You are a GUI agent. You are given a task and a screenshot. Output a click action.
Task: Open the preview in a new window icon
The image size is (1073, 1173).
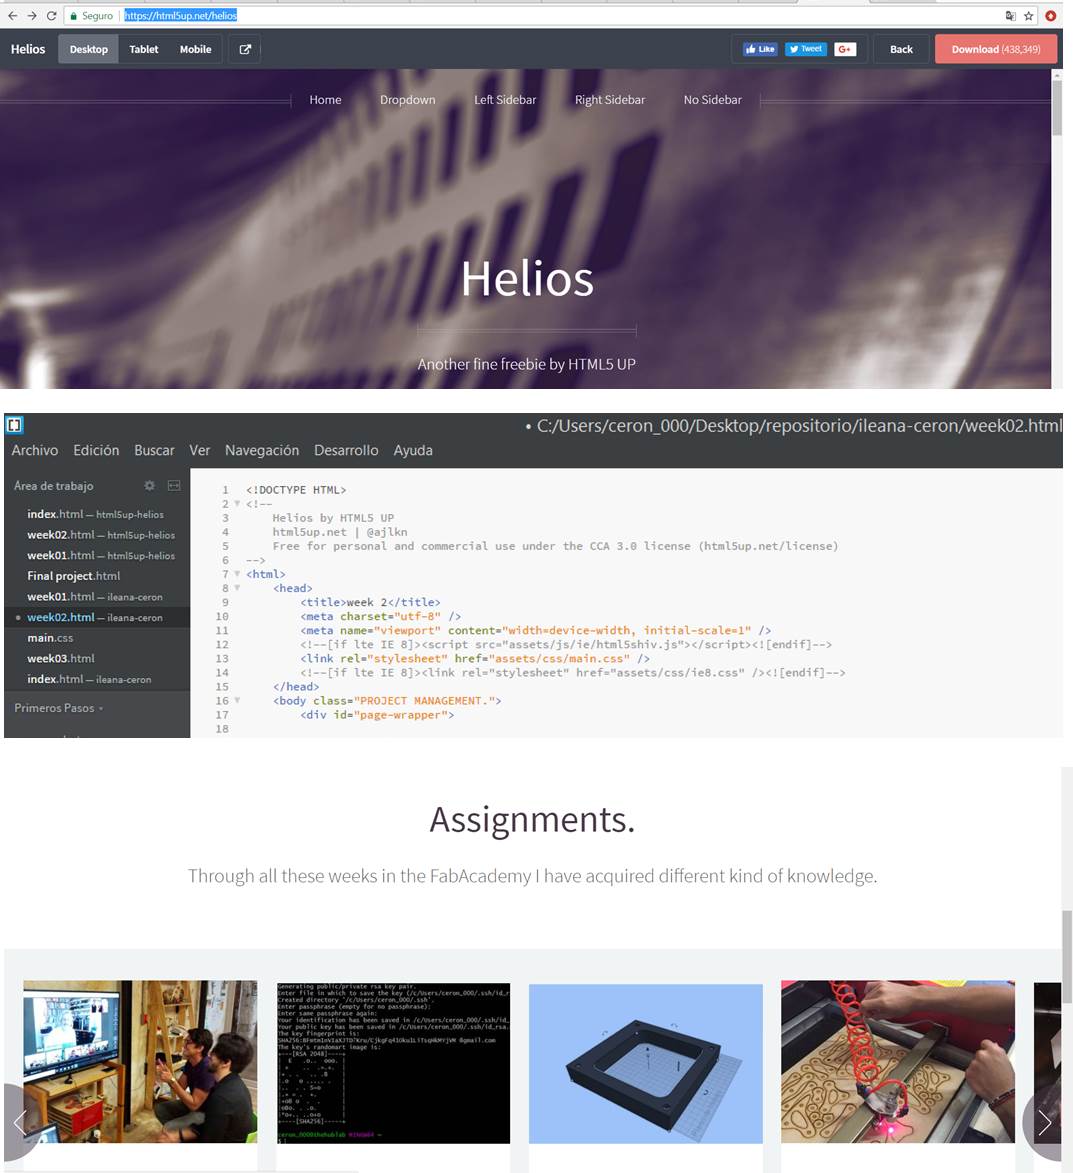245,49
